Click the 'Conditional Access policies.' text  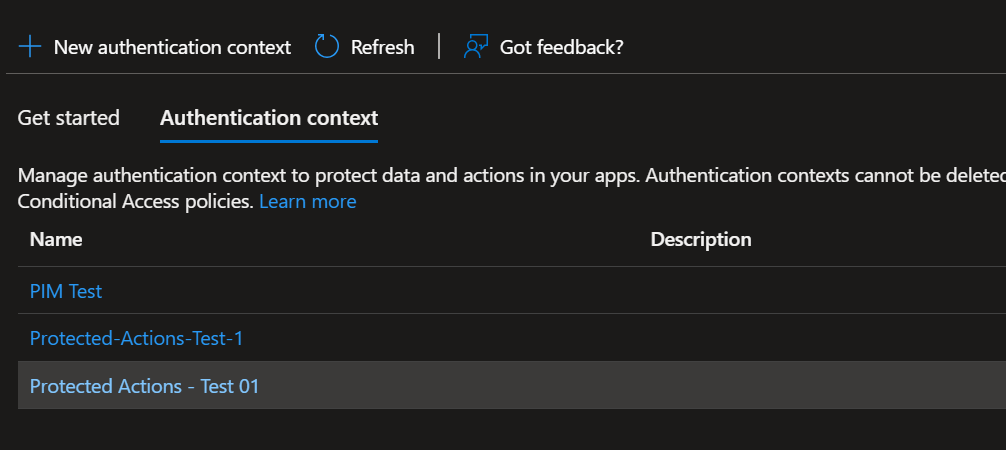click(136, 201)
